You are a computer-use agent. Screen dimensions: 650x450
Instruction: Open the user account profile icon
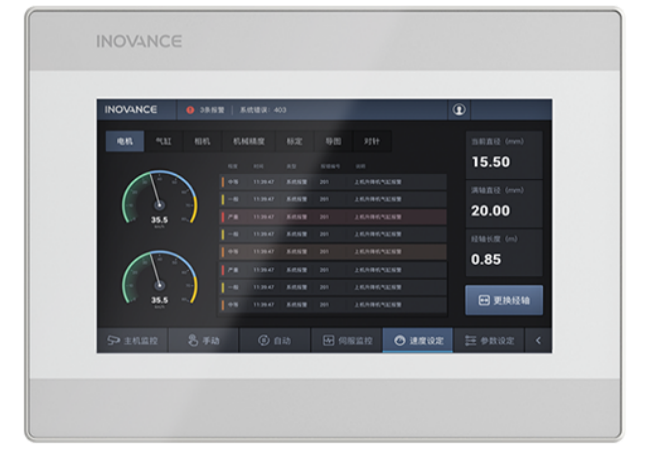click(x=458, y=110)
